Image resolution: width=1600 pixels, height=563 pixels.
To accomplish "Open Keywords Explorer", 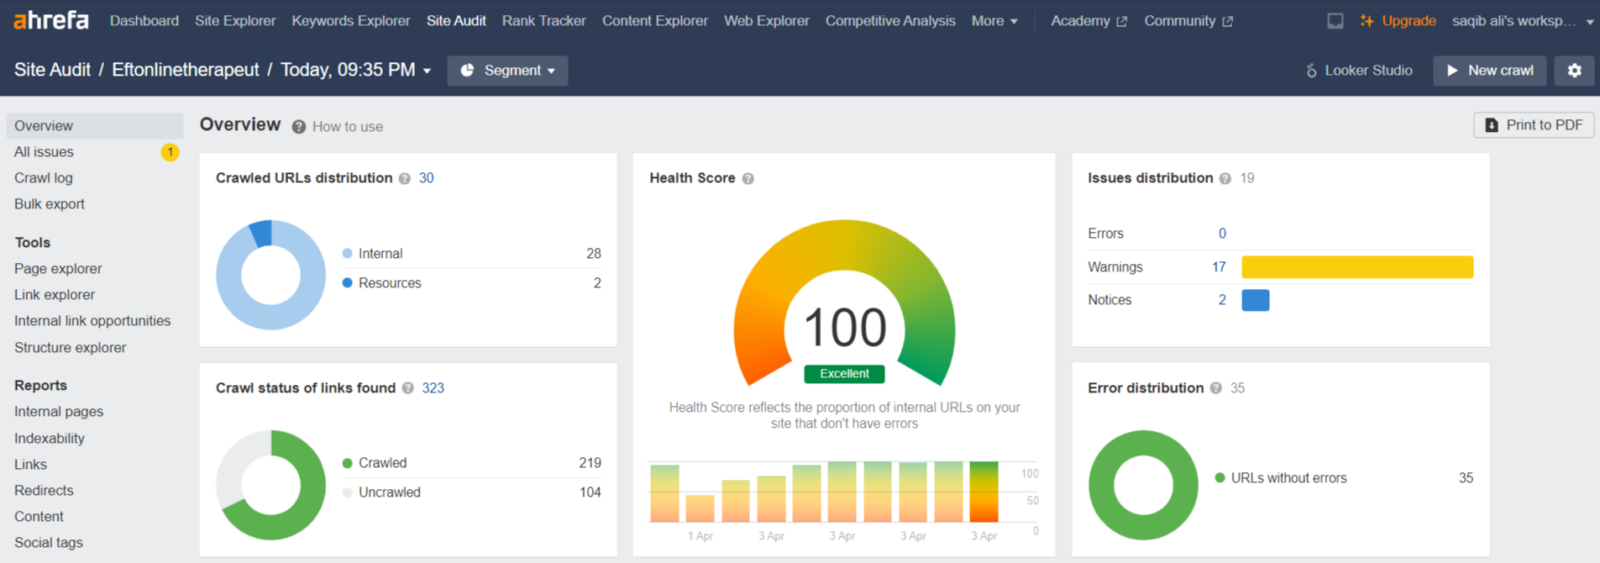I will coord(351,21).
